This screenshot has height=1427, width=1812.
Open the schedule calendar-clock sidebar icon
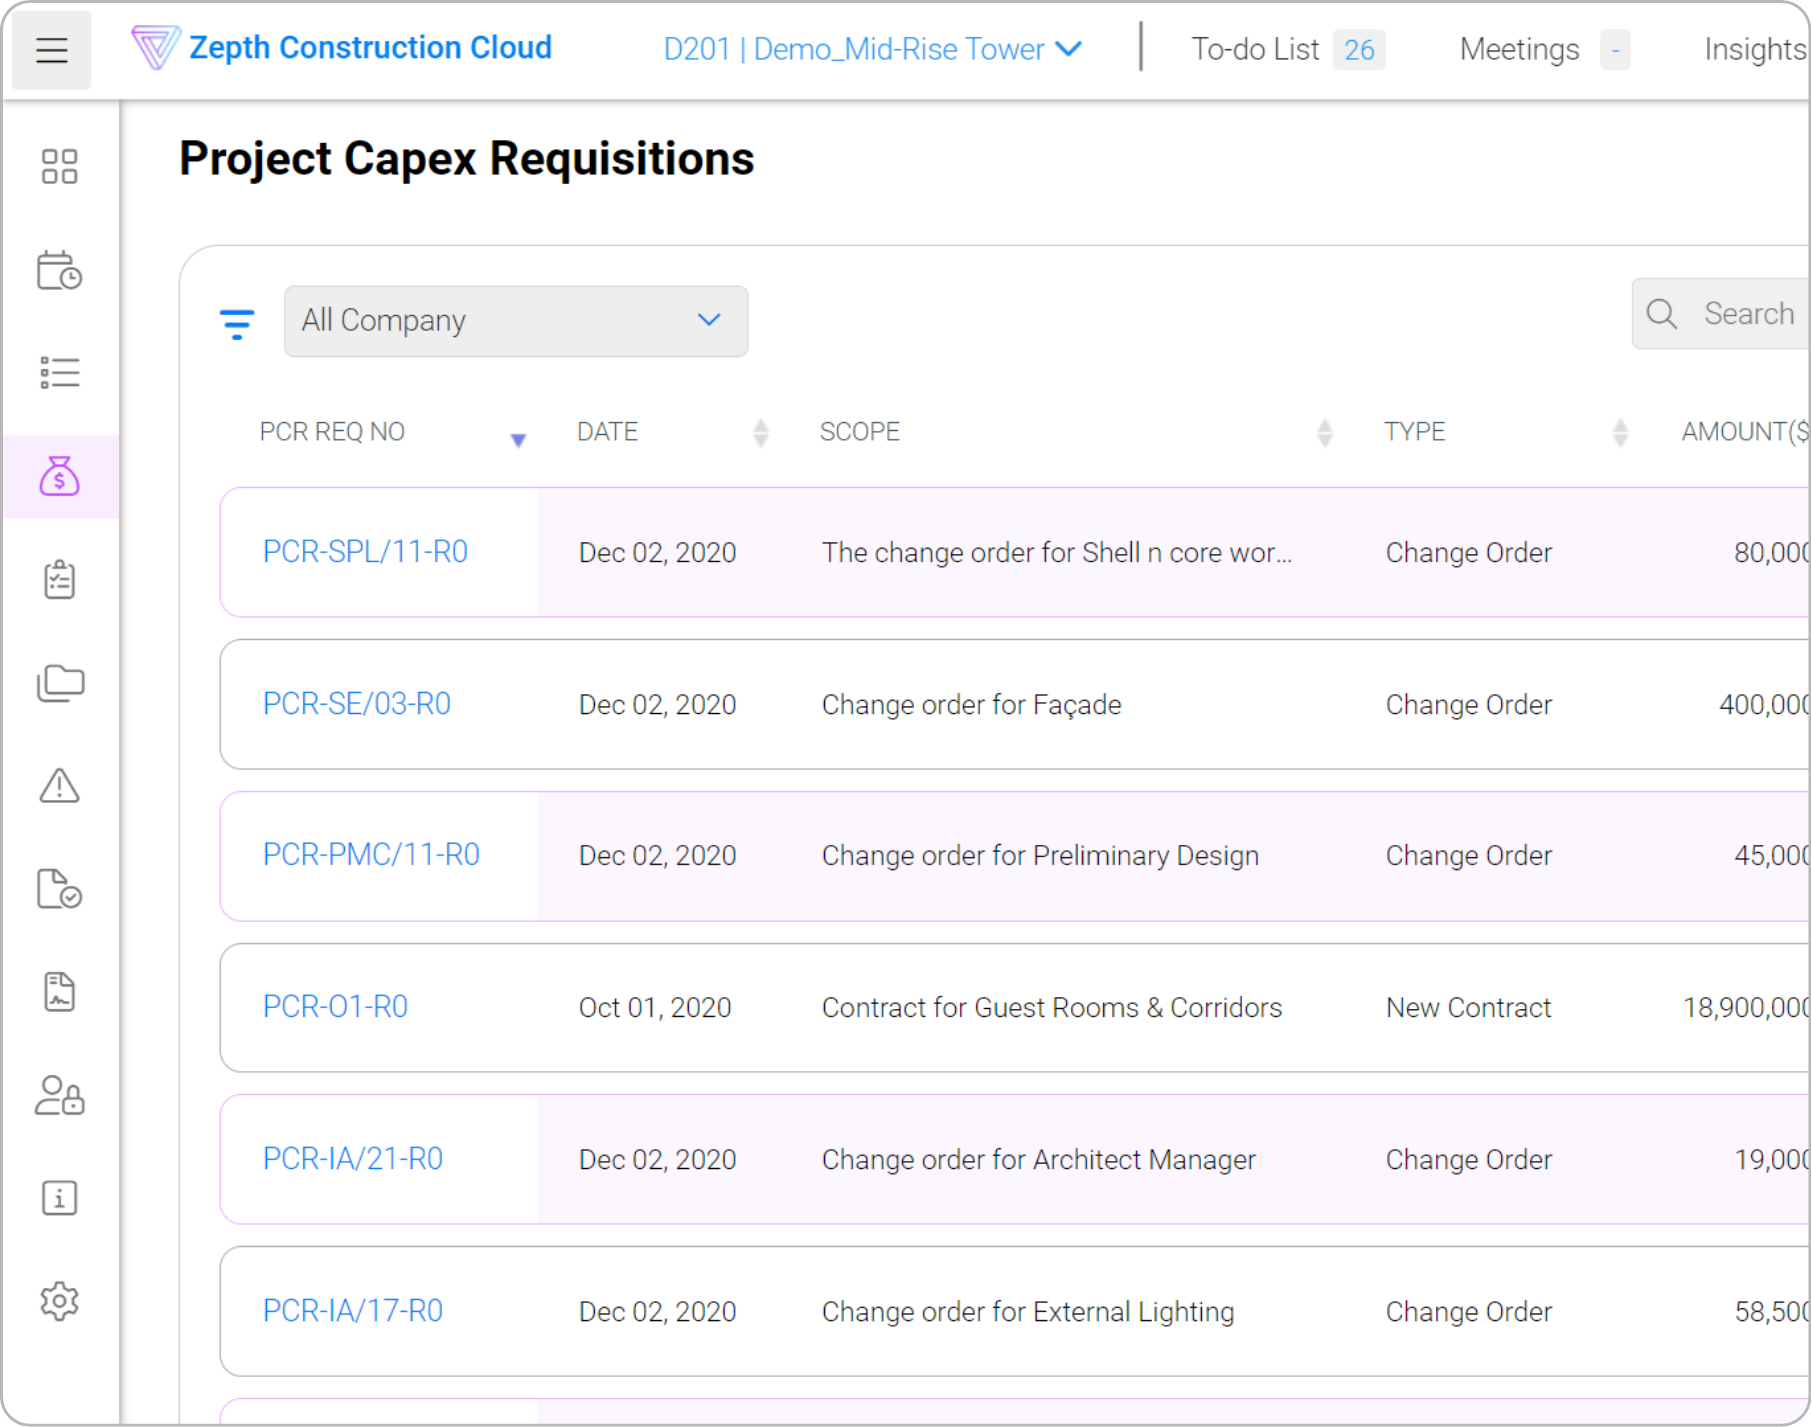59,270
